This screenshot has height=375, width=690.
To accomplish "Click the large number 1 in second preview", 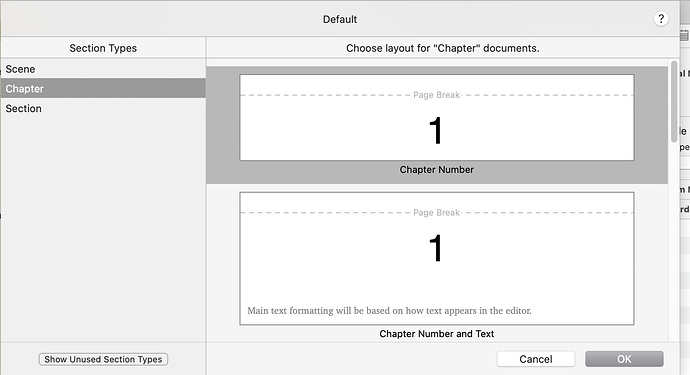I will coord(435,248).
